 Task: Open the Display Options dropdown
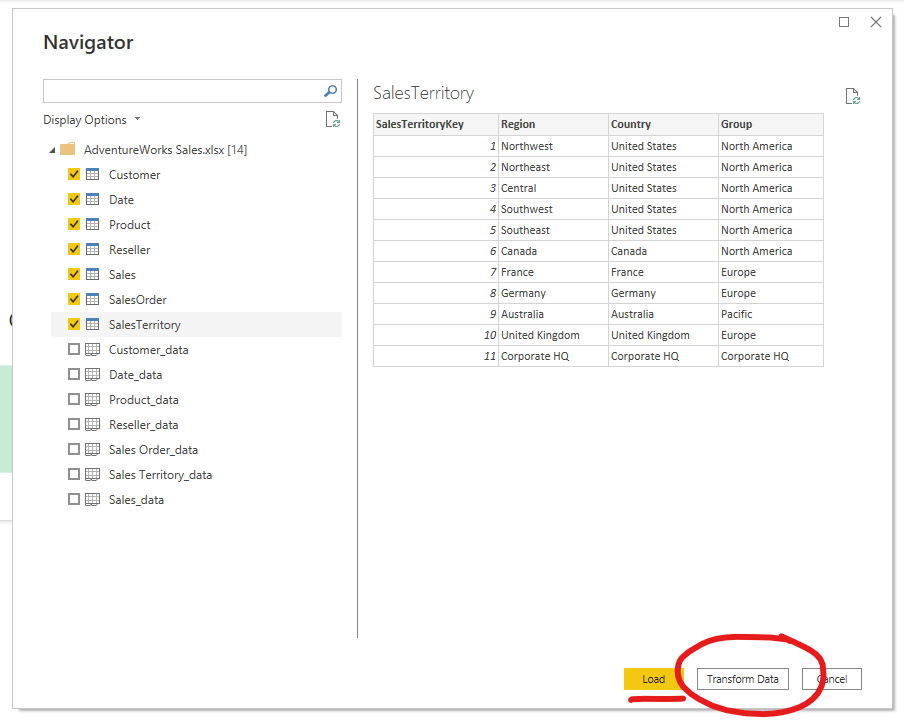point(91,120)
